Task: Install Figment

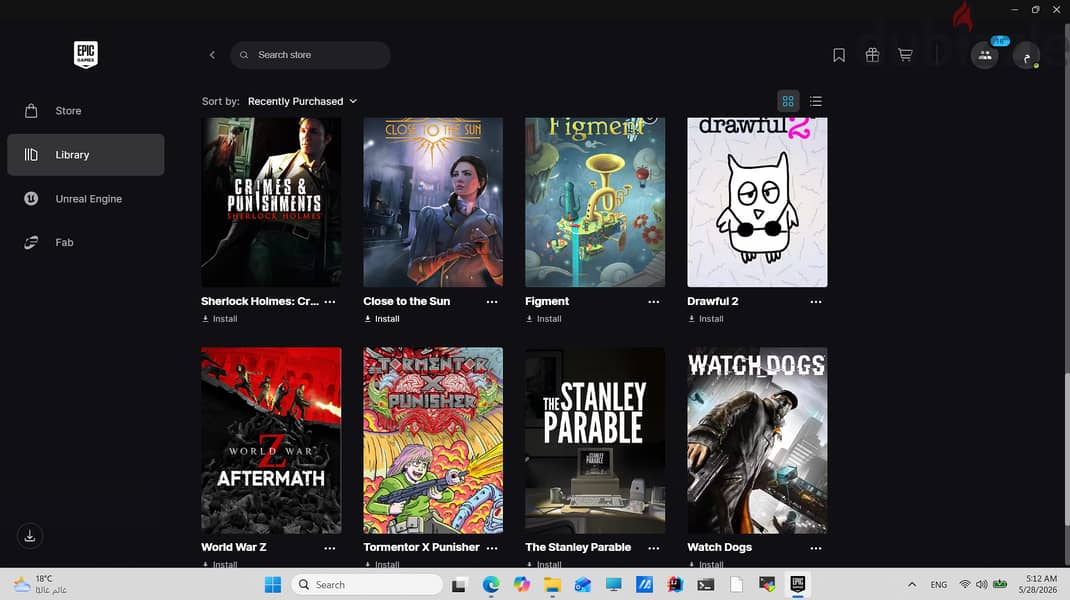Action: (x=544, y=319)
